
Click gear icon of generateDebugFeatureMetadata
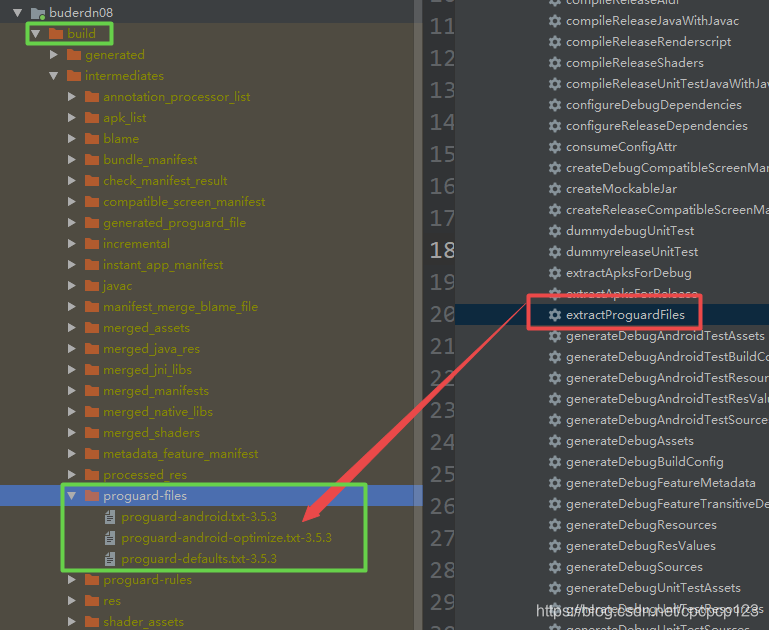(555, 483)
